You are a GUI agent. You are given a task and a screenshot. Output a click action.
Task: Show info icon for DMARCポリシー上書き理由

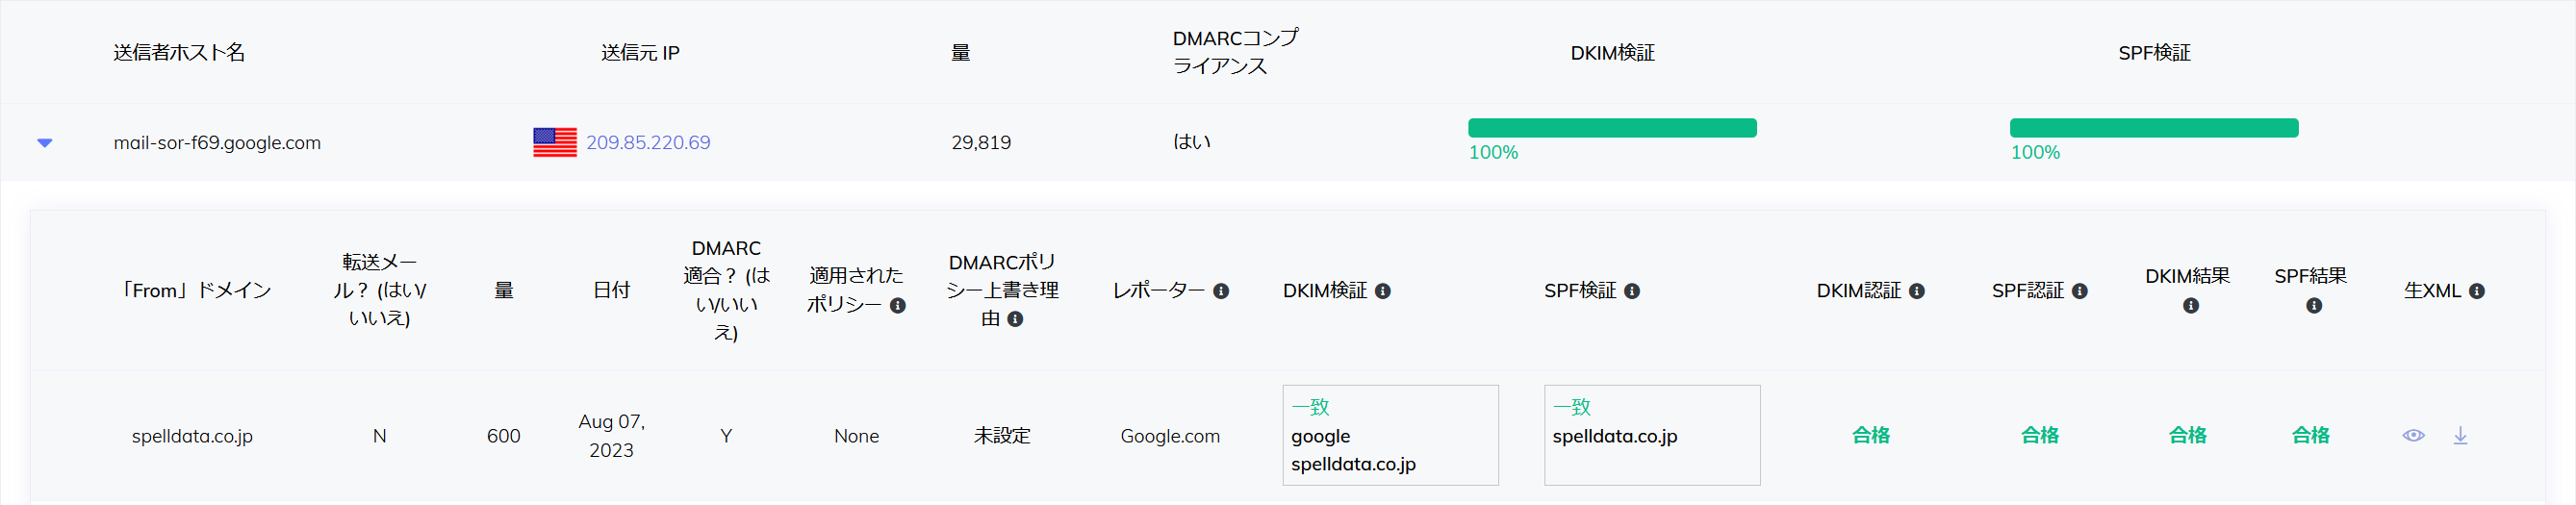coord(1015,319)
